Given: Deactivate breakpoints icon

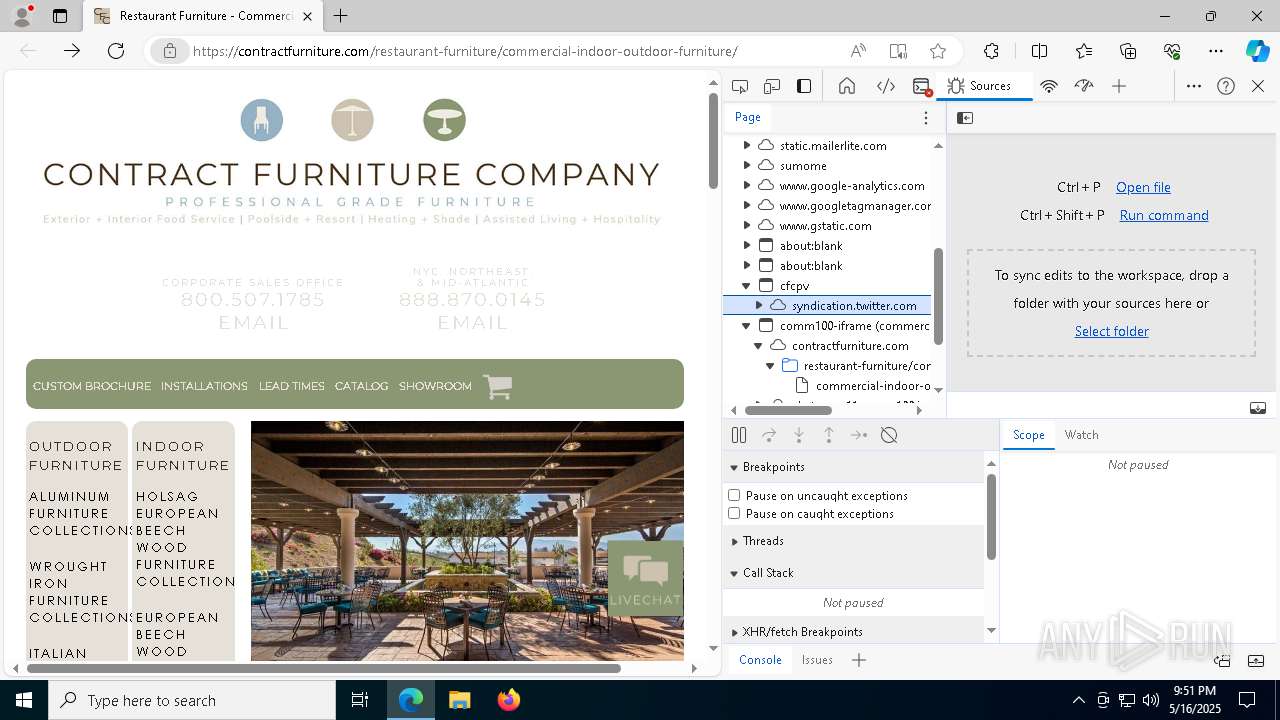Looking at the screenshot, I should (889, 435).
